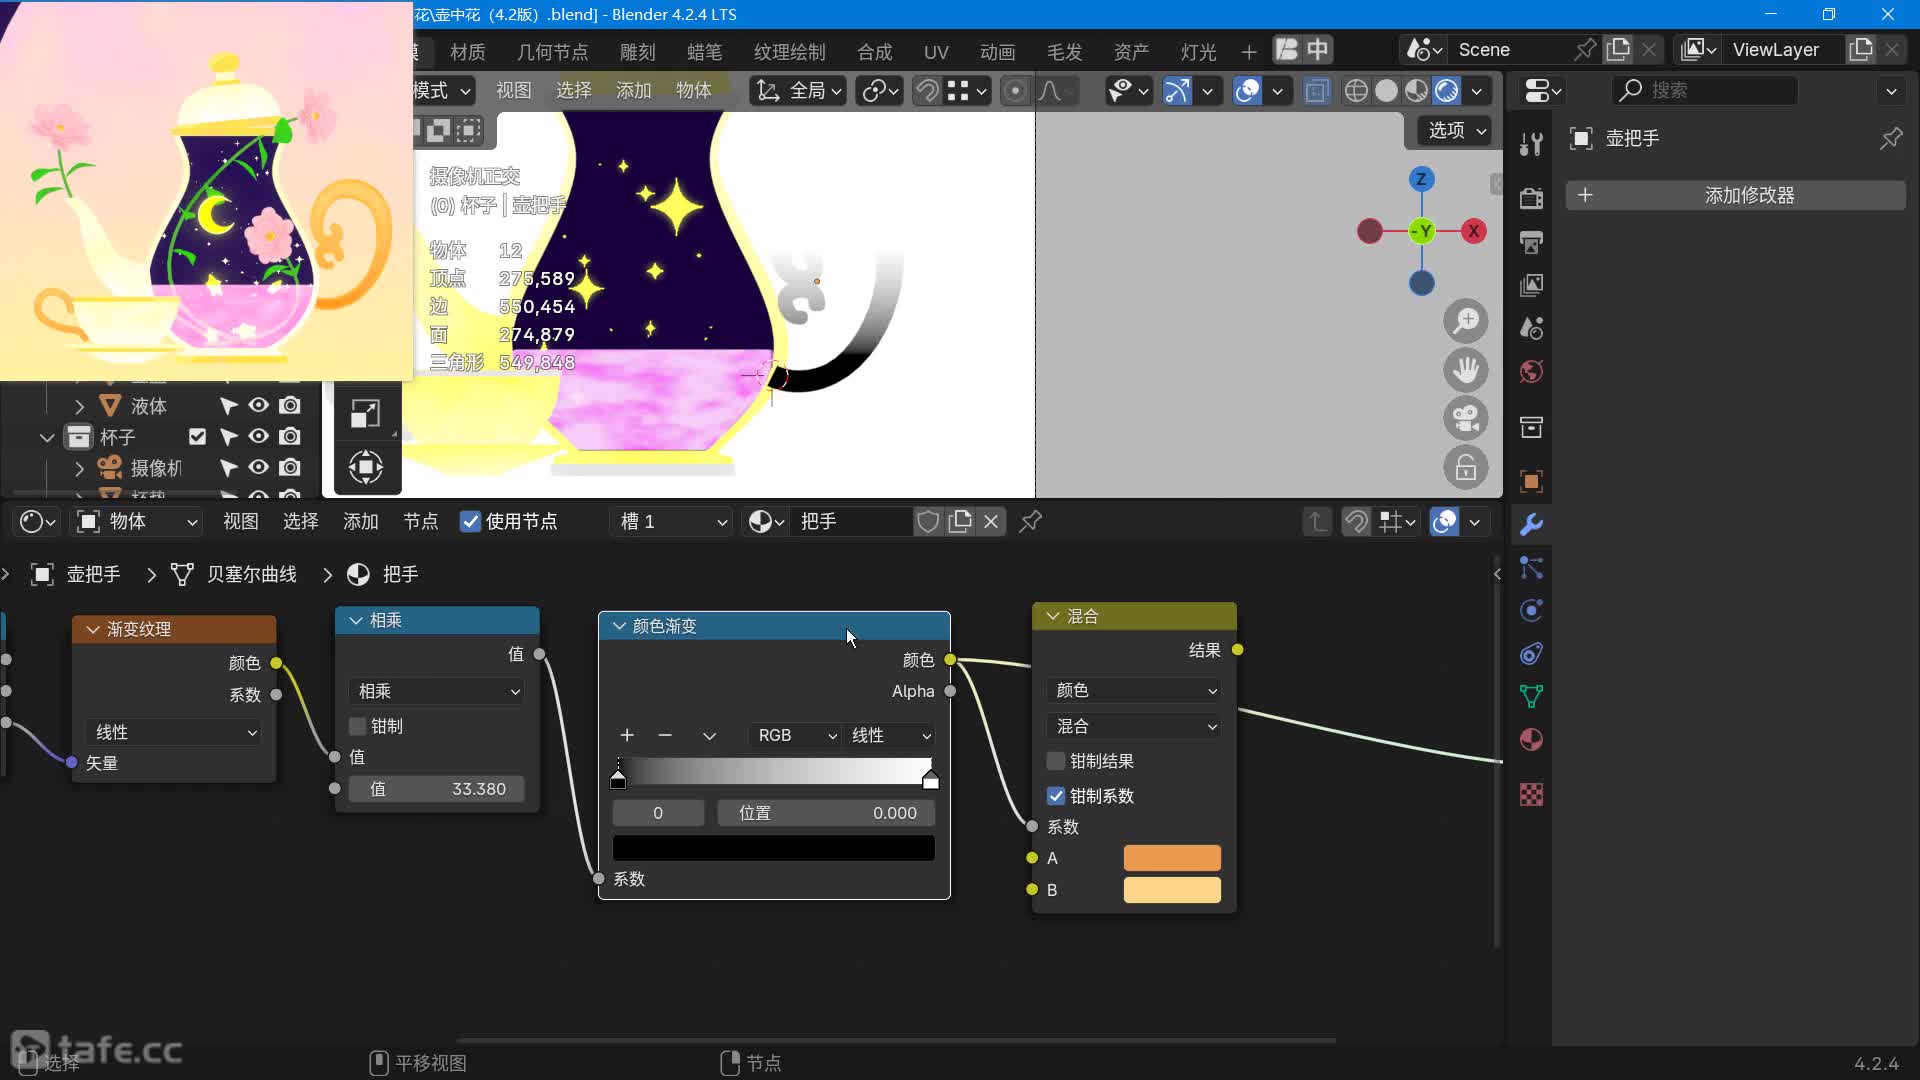Open the 几何节点 workspace tab
This screenshot has width=1920, height=1080.
(x=552, y=52)
